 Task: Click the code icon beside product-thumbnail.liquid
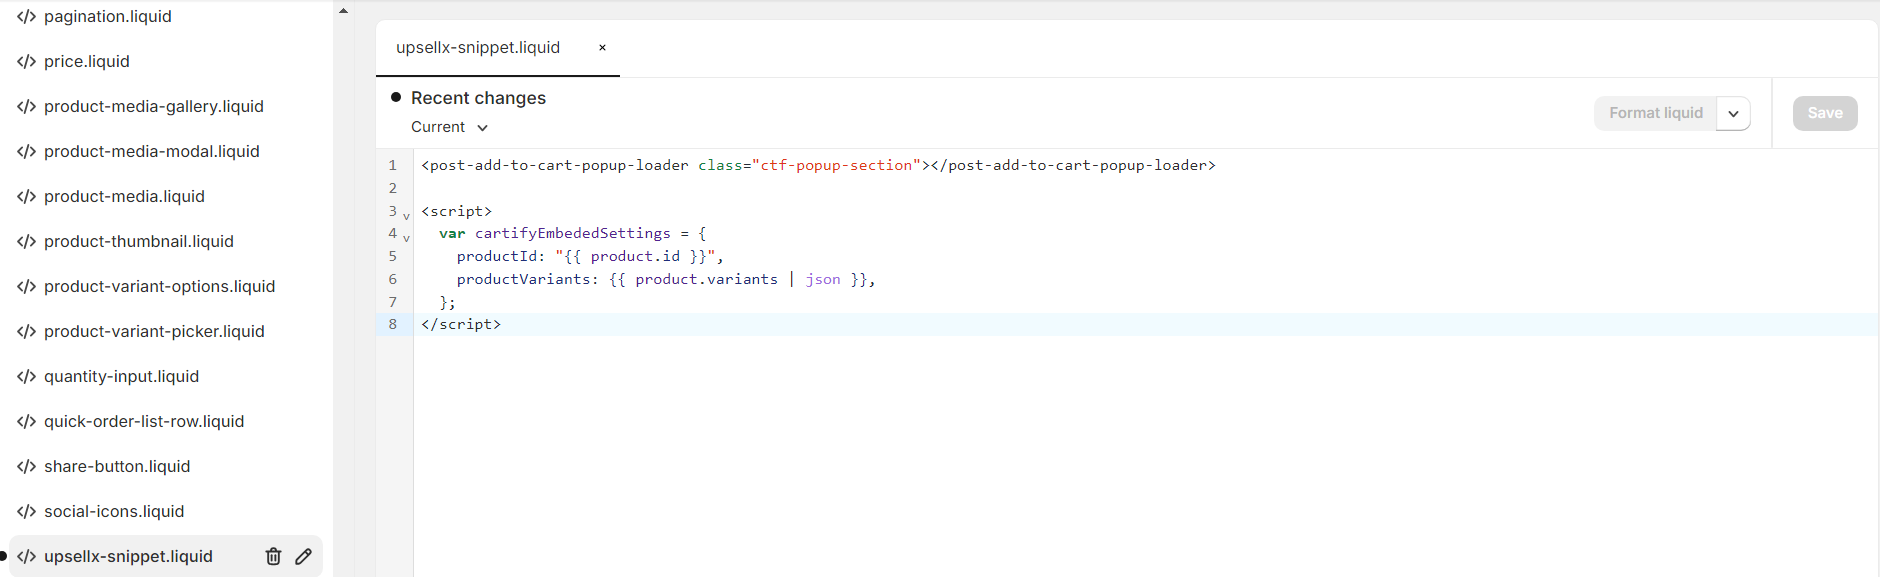[x=26, y=241]
